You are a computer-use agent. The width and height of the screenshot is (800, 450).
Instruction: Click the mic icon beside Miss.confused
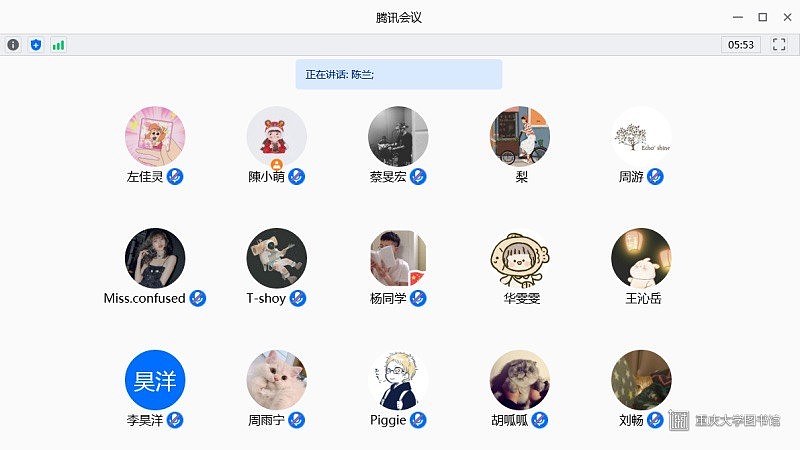click(x=197, y=298)
